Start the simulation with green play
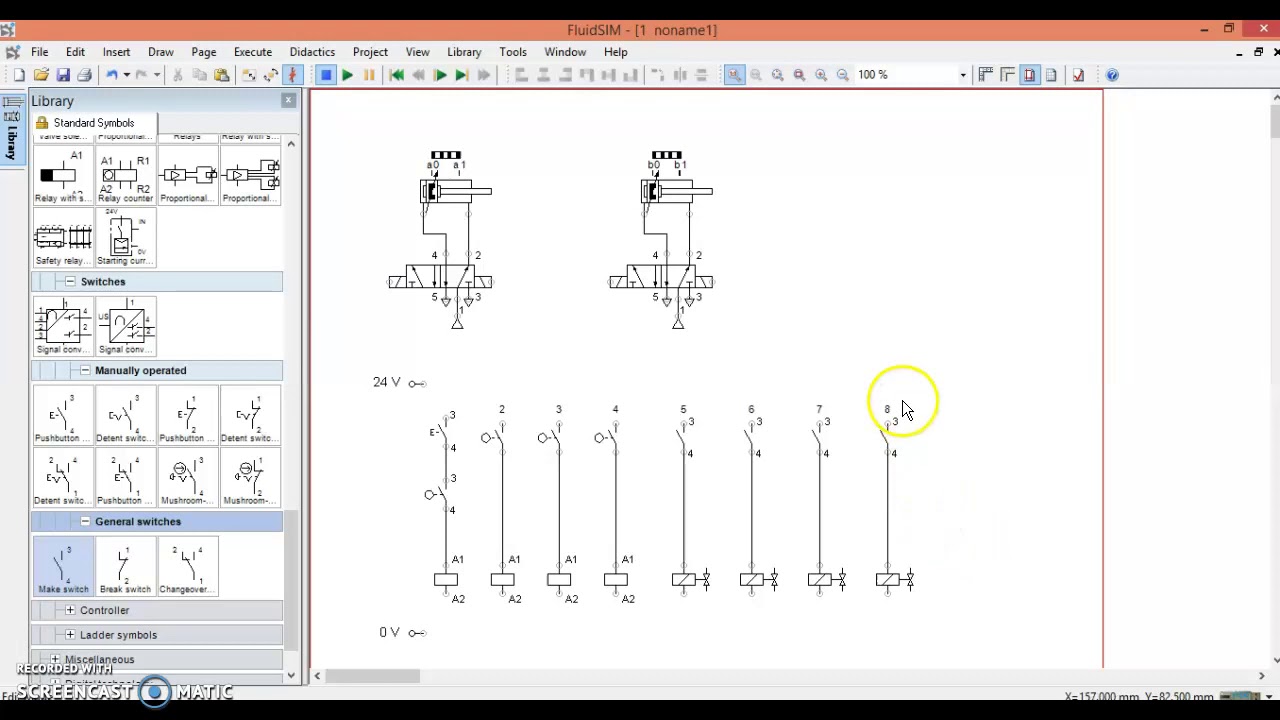Image resolution: width=1280 pixels, height=720 pixels. pos(347,75)
